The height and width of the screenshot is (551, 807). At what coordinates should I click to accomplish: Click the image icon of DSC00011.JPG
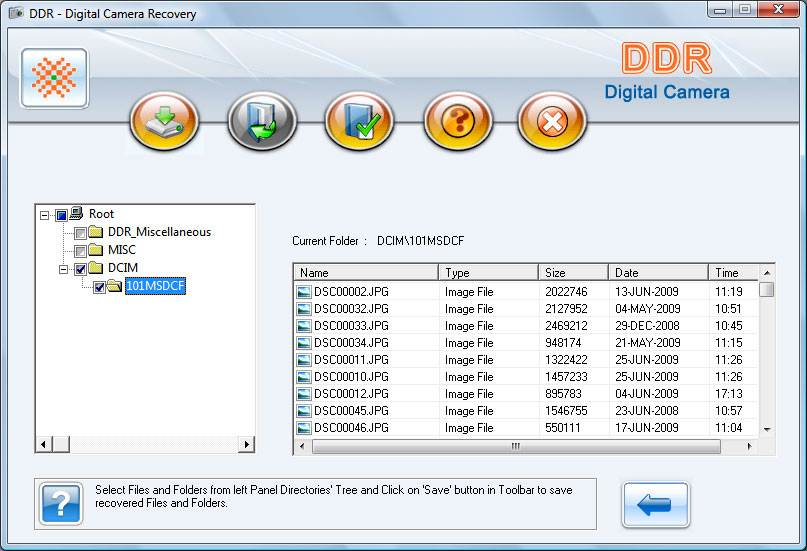pos(304,360)
